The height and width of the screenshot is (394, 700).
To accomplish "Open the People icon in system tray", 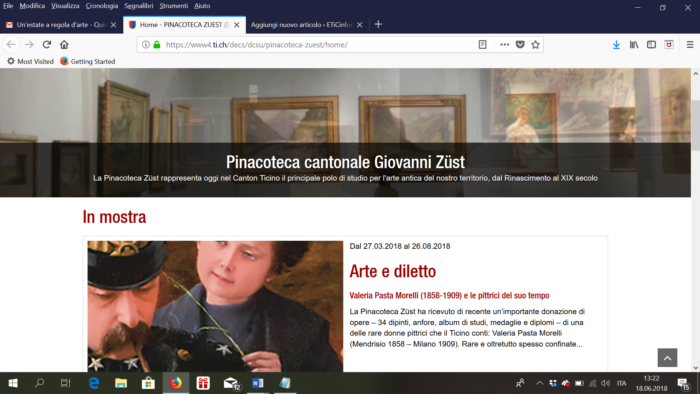I will [520, 383].
